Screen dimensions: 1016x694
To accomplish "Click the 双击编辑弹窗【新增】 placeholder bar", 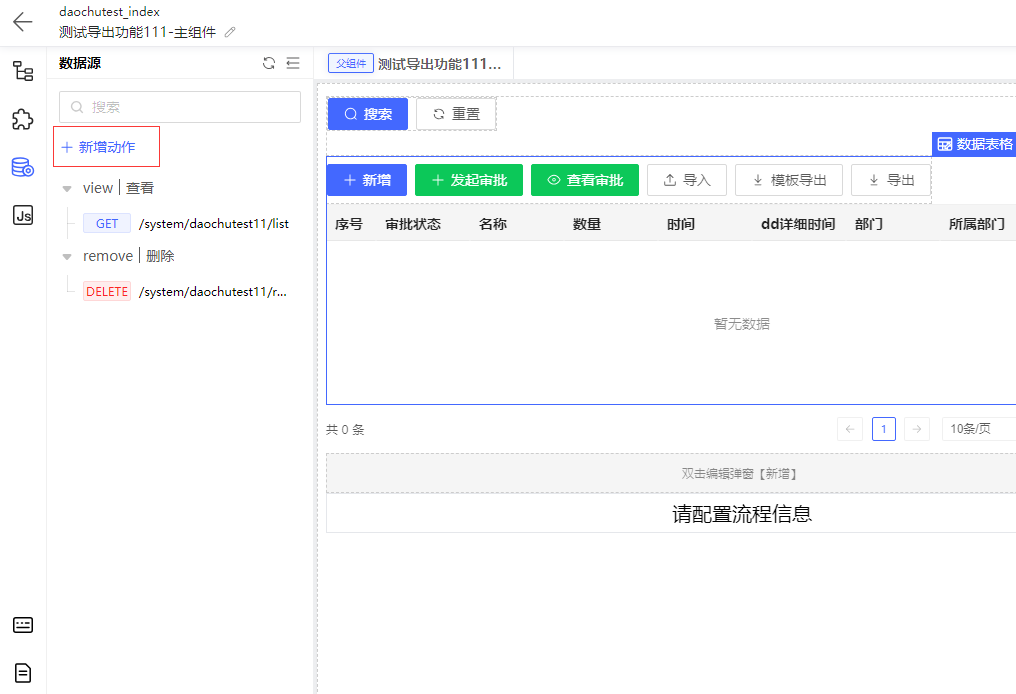I will pos(671,474).
